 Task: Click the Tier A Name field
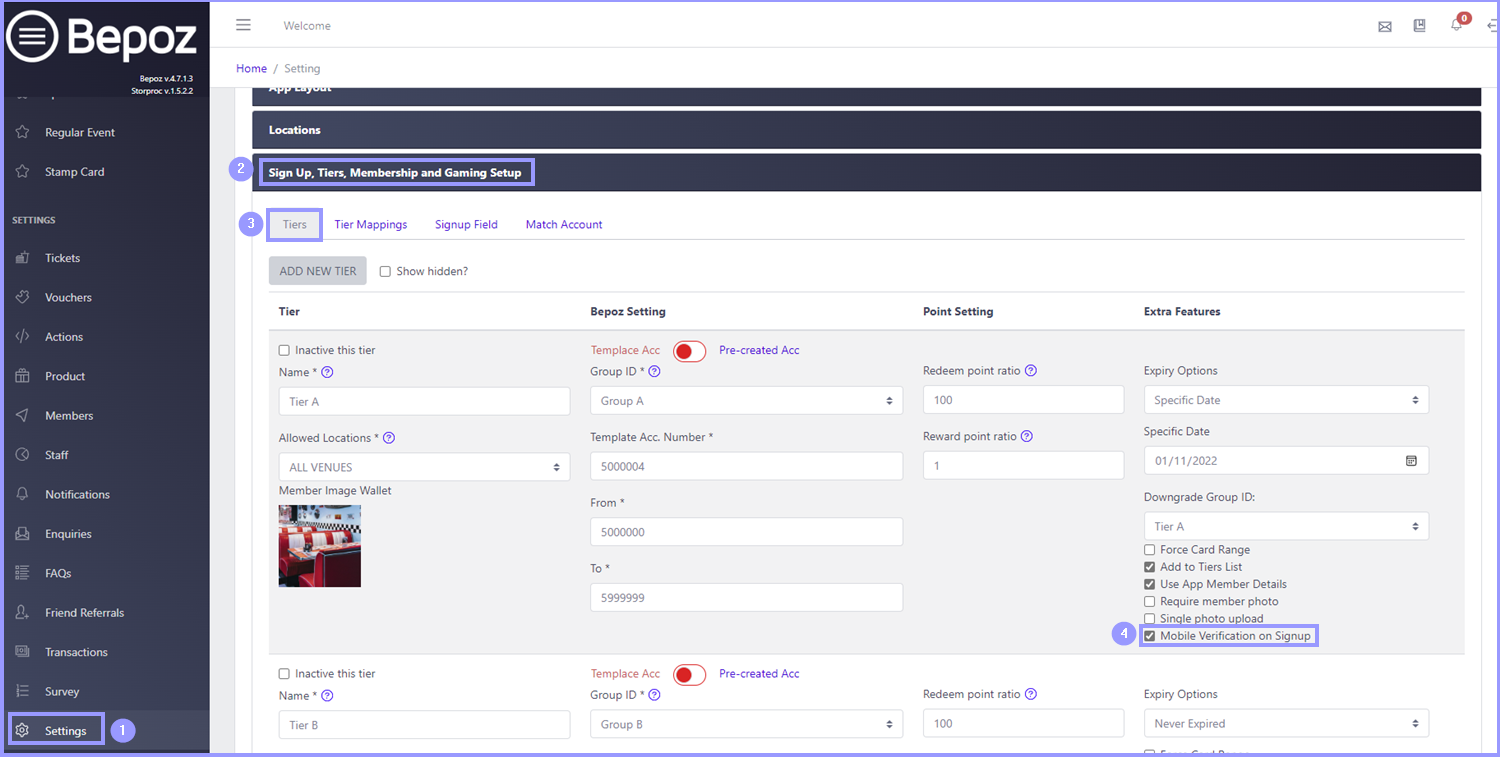click(x=424, y=402)
